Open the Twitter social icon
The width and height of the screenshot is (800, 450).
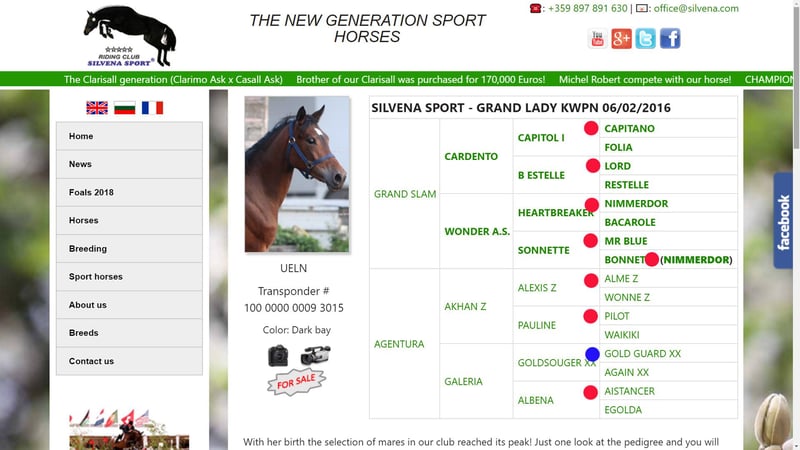tap(646, 39)
